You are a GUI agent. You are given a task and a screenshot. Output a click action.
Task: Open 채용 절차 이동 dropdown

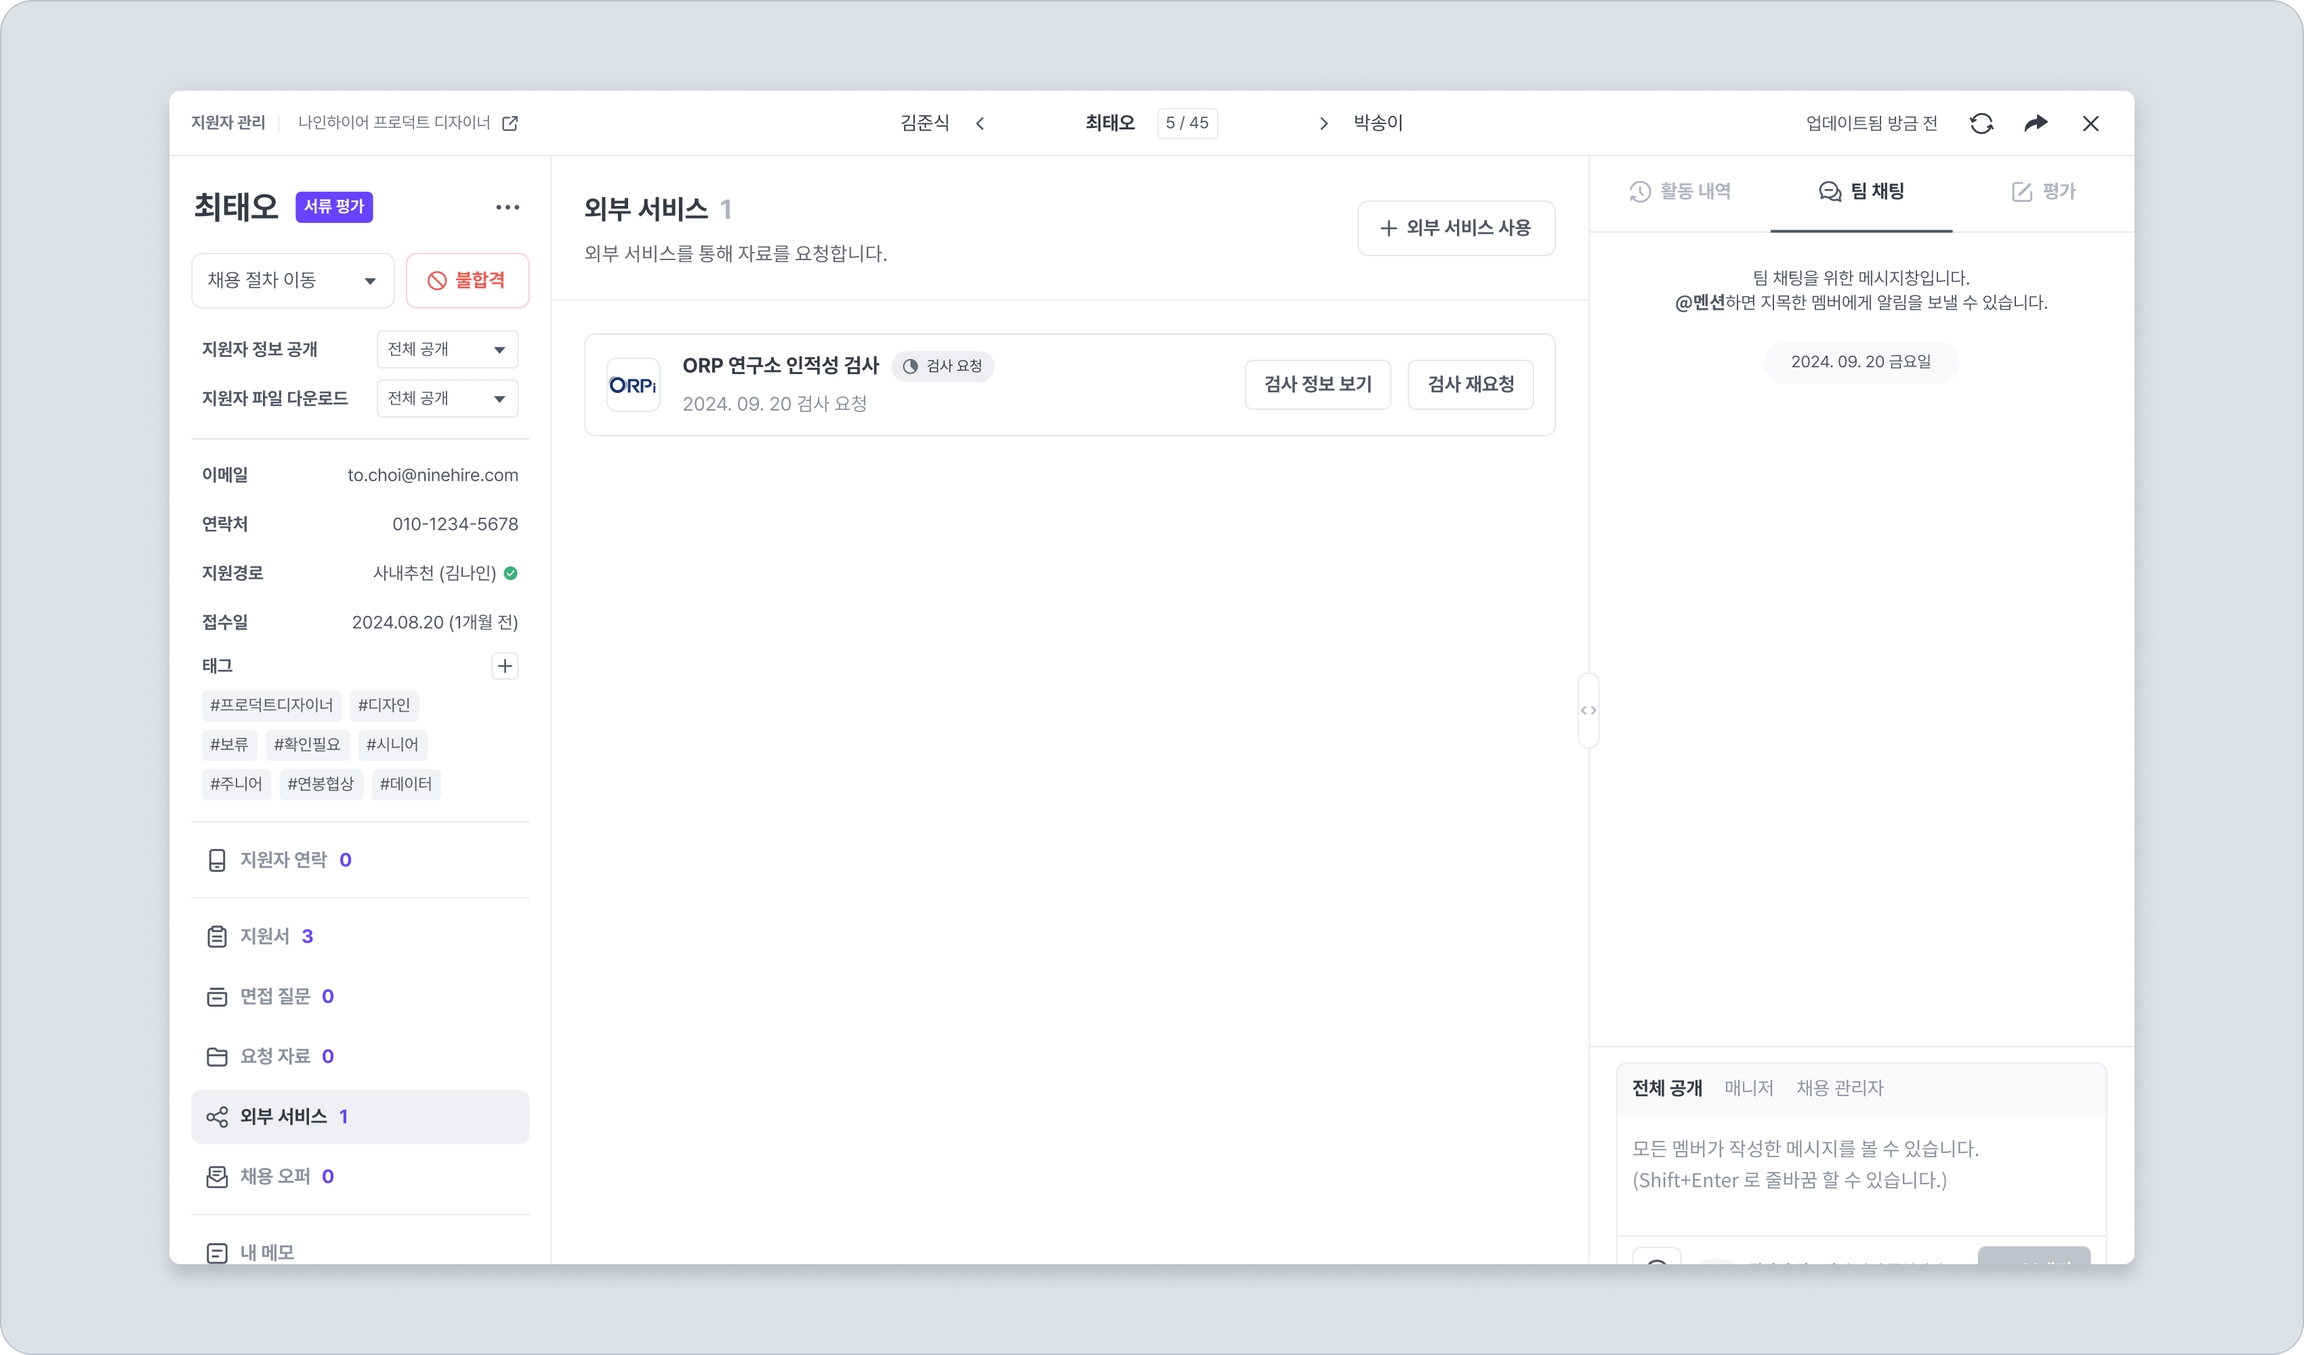pyautogui.click(x=292, y=280)
